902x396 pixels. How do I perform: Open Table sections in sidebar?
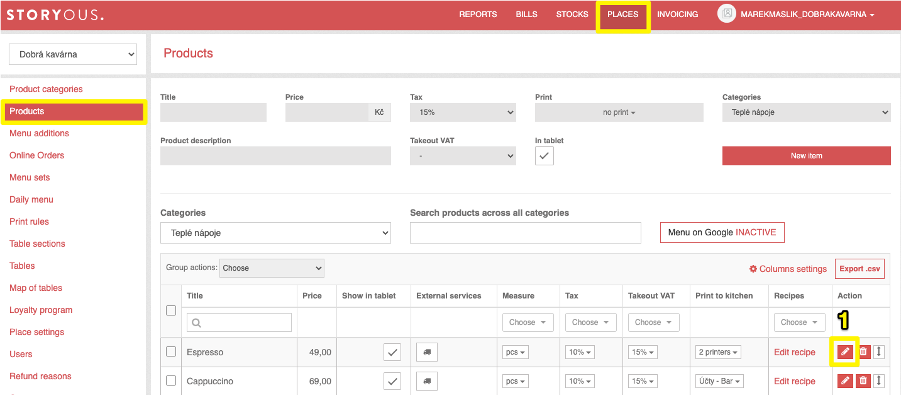(37, 243)
